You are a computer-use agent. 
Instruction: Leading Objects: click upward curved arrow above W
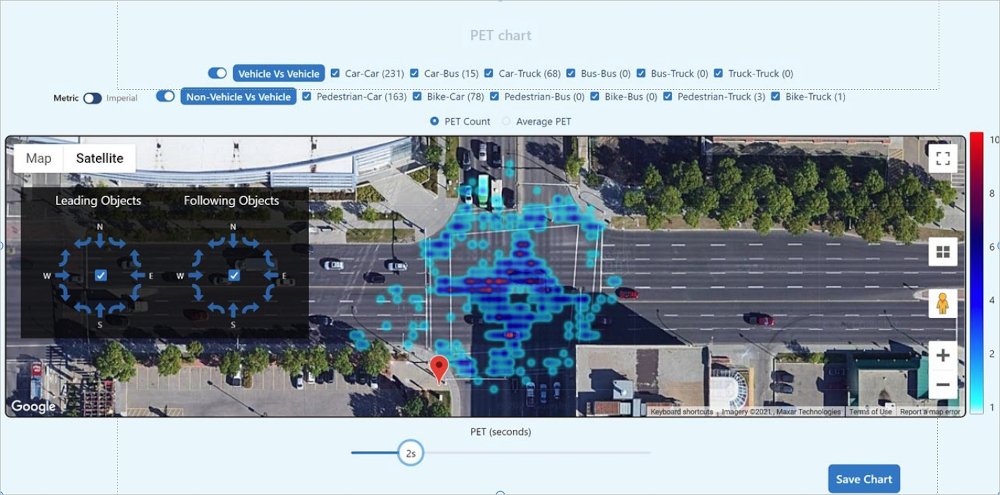[x=64, y=258]
